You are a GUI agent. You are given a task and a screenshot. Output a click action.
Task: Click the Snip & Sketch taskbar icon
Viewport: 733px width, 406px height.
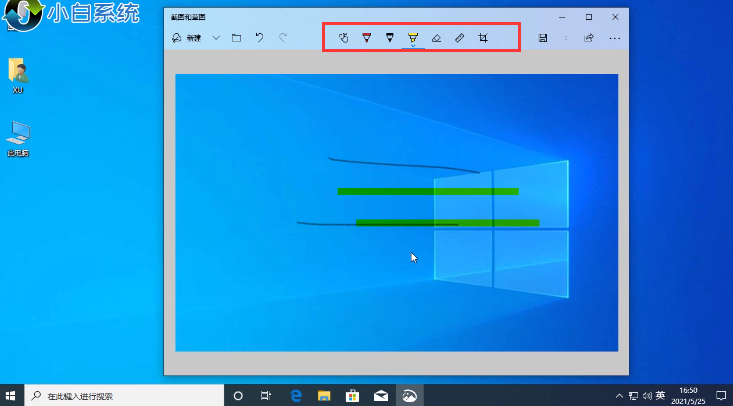coord(410,396)
